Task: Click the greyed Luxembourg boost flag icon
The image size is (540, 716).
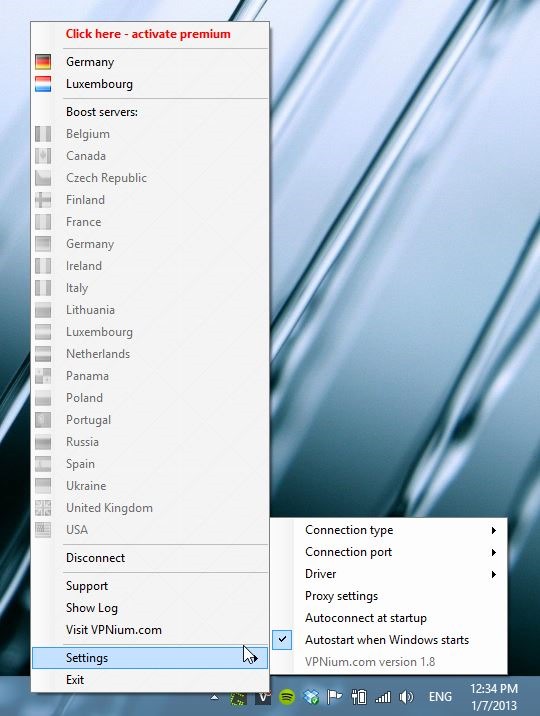Action: [43, 332]
